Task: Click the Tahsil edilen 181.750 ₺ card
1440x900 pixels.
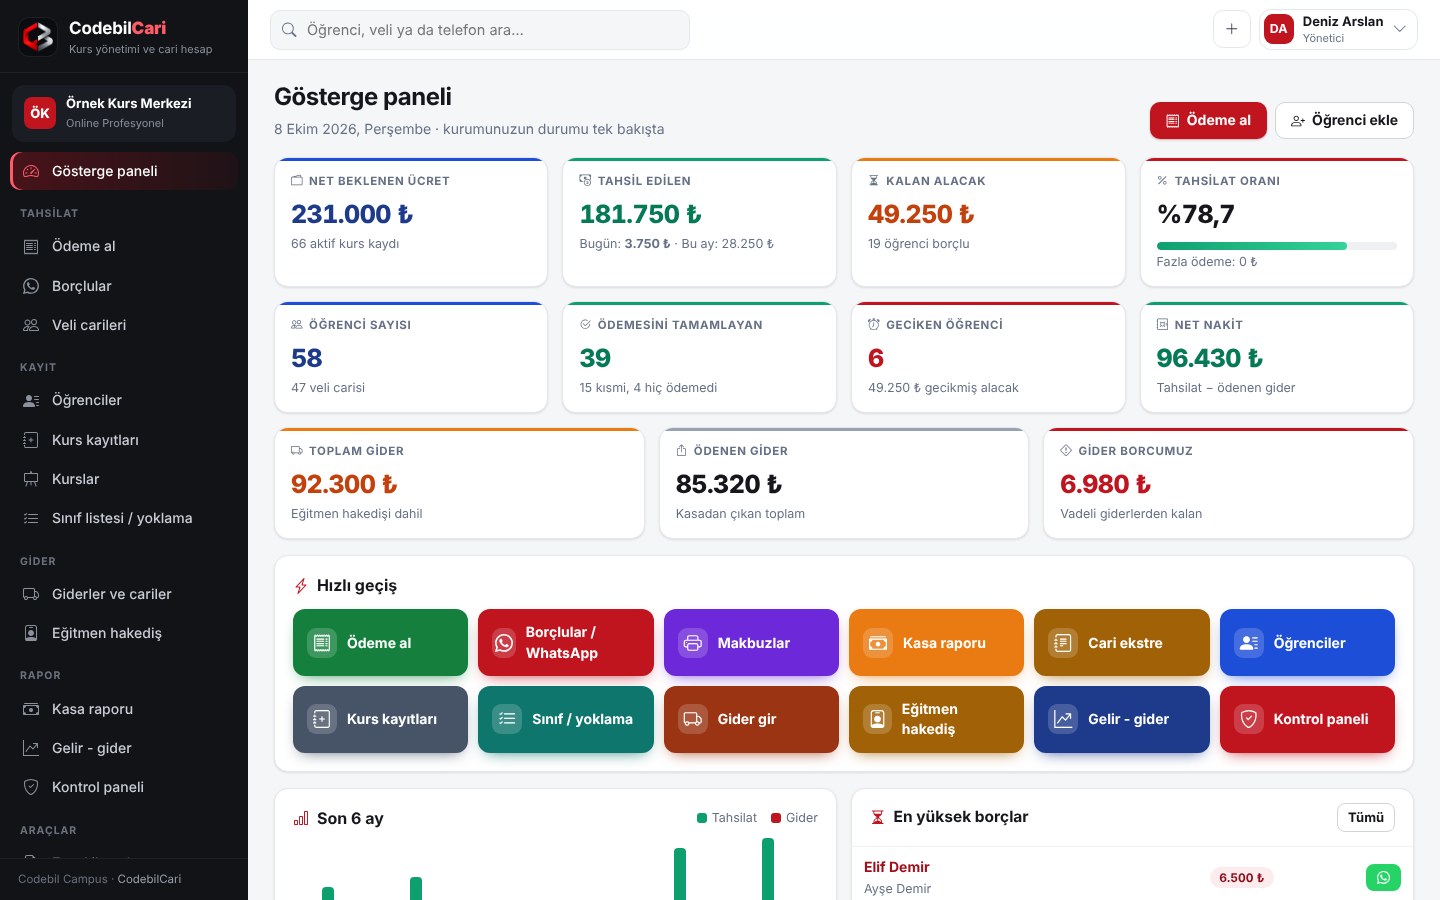Action: point(700,222)
